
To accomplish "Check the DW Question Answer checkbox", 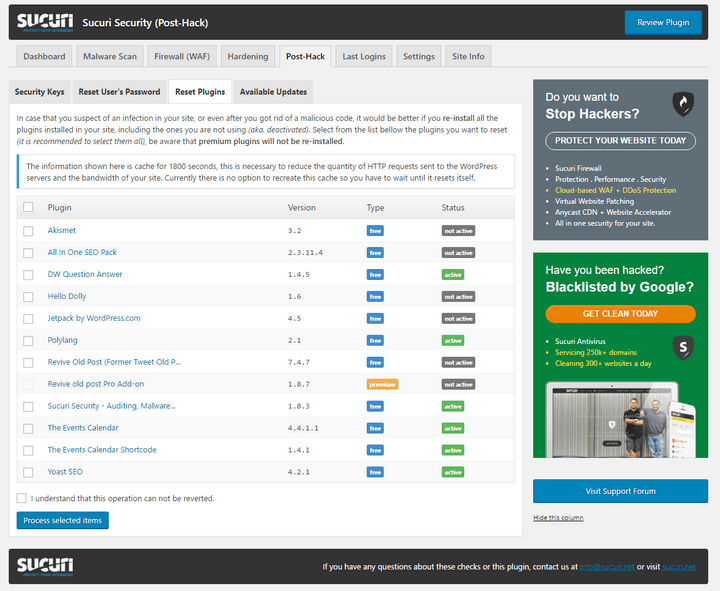I will coord(28,275).
